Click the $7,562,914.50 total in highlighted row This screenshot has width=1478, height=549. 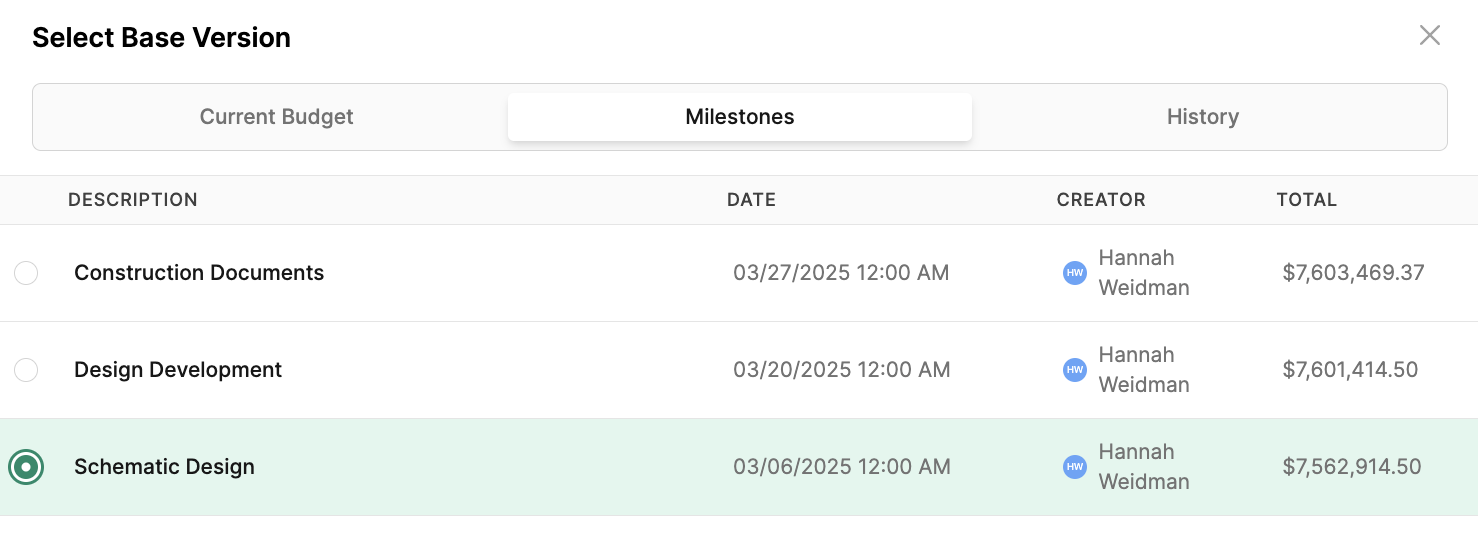tap(1351, 467)
